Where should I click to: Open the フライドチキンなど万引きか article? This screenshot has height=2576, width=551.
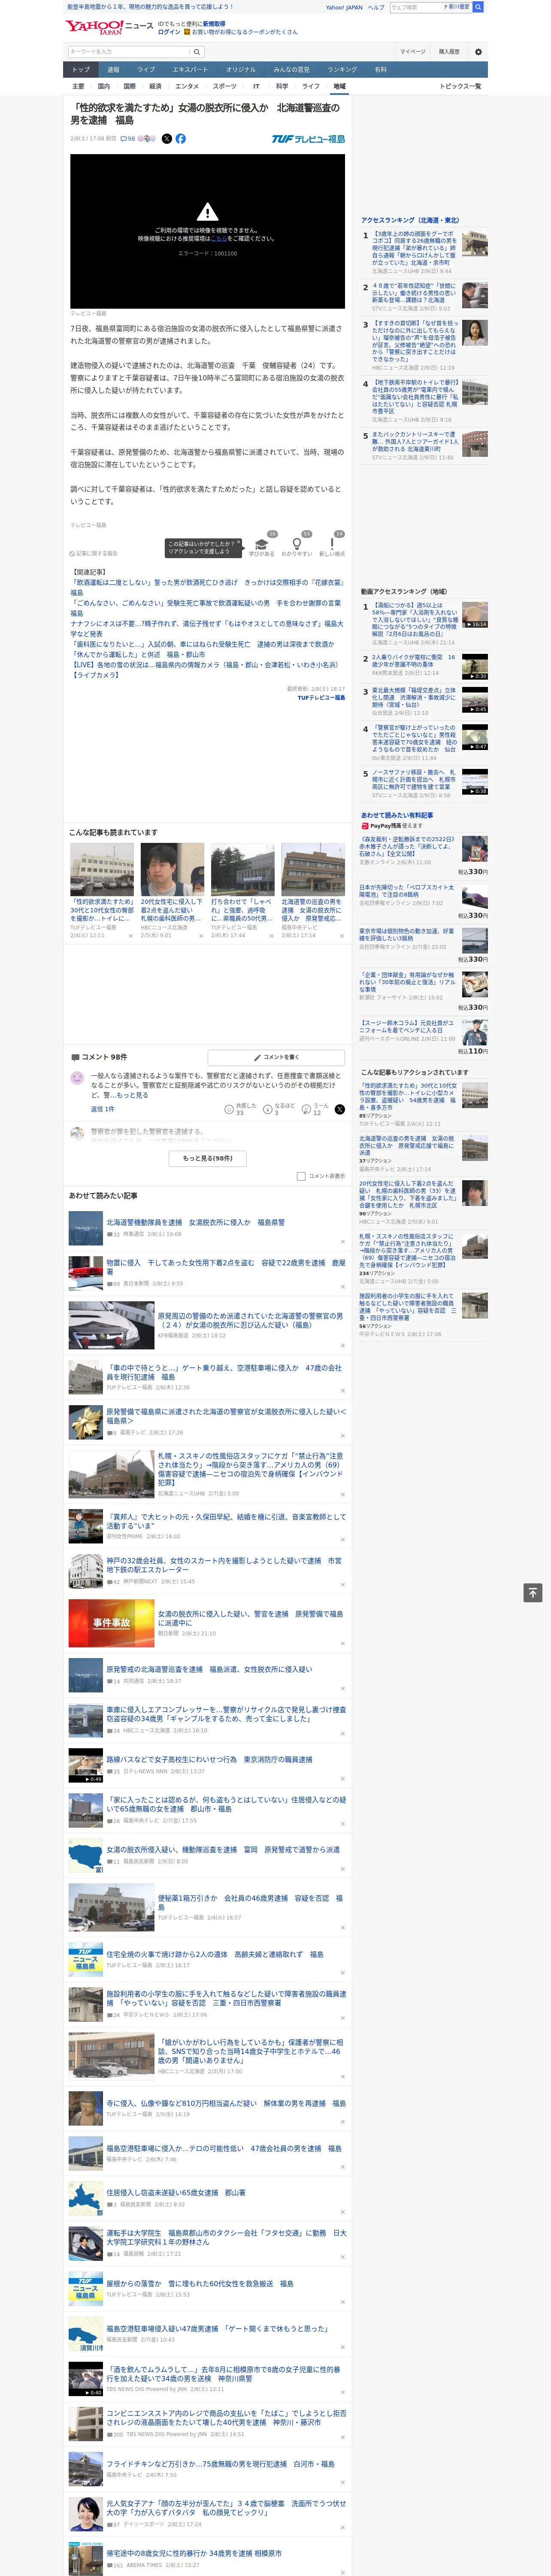(220, 2464)
